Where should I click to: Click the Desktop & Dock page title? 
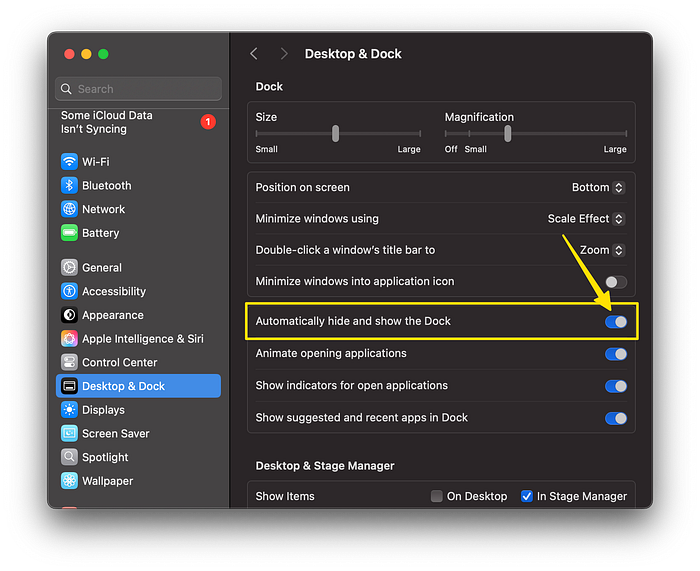click(x=353, y=54)
